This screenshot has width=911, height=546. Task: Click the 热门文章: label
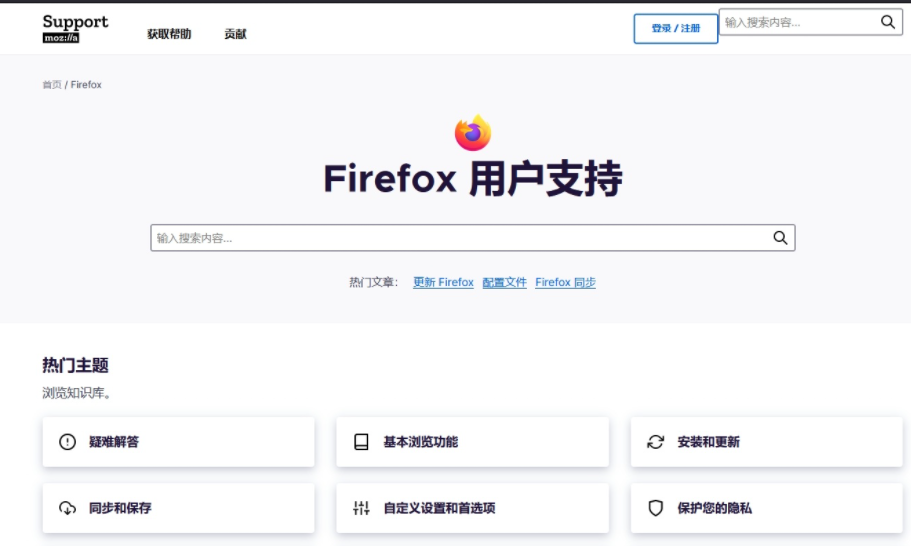click(374, 282)
